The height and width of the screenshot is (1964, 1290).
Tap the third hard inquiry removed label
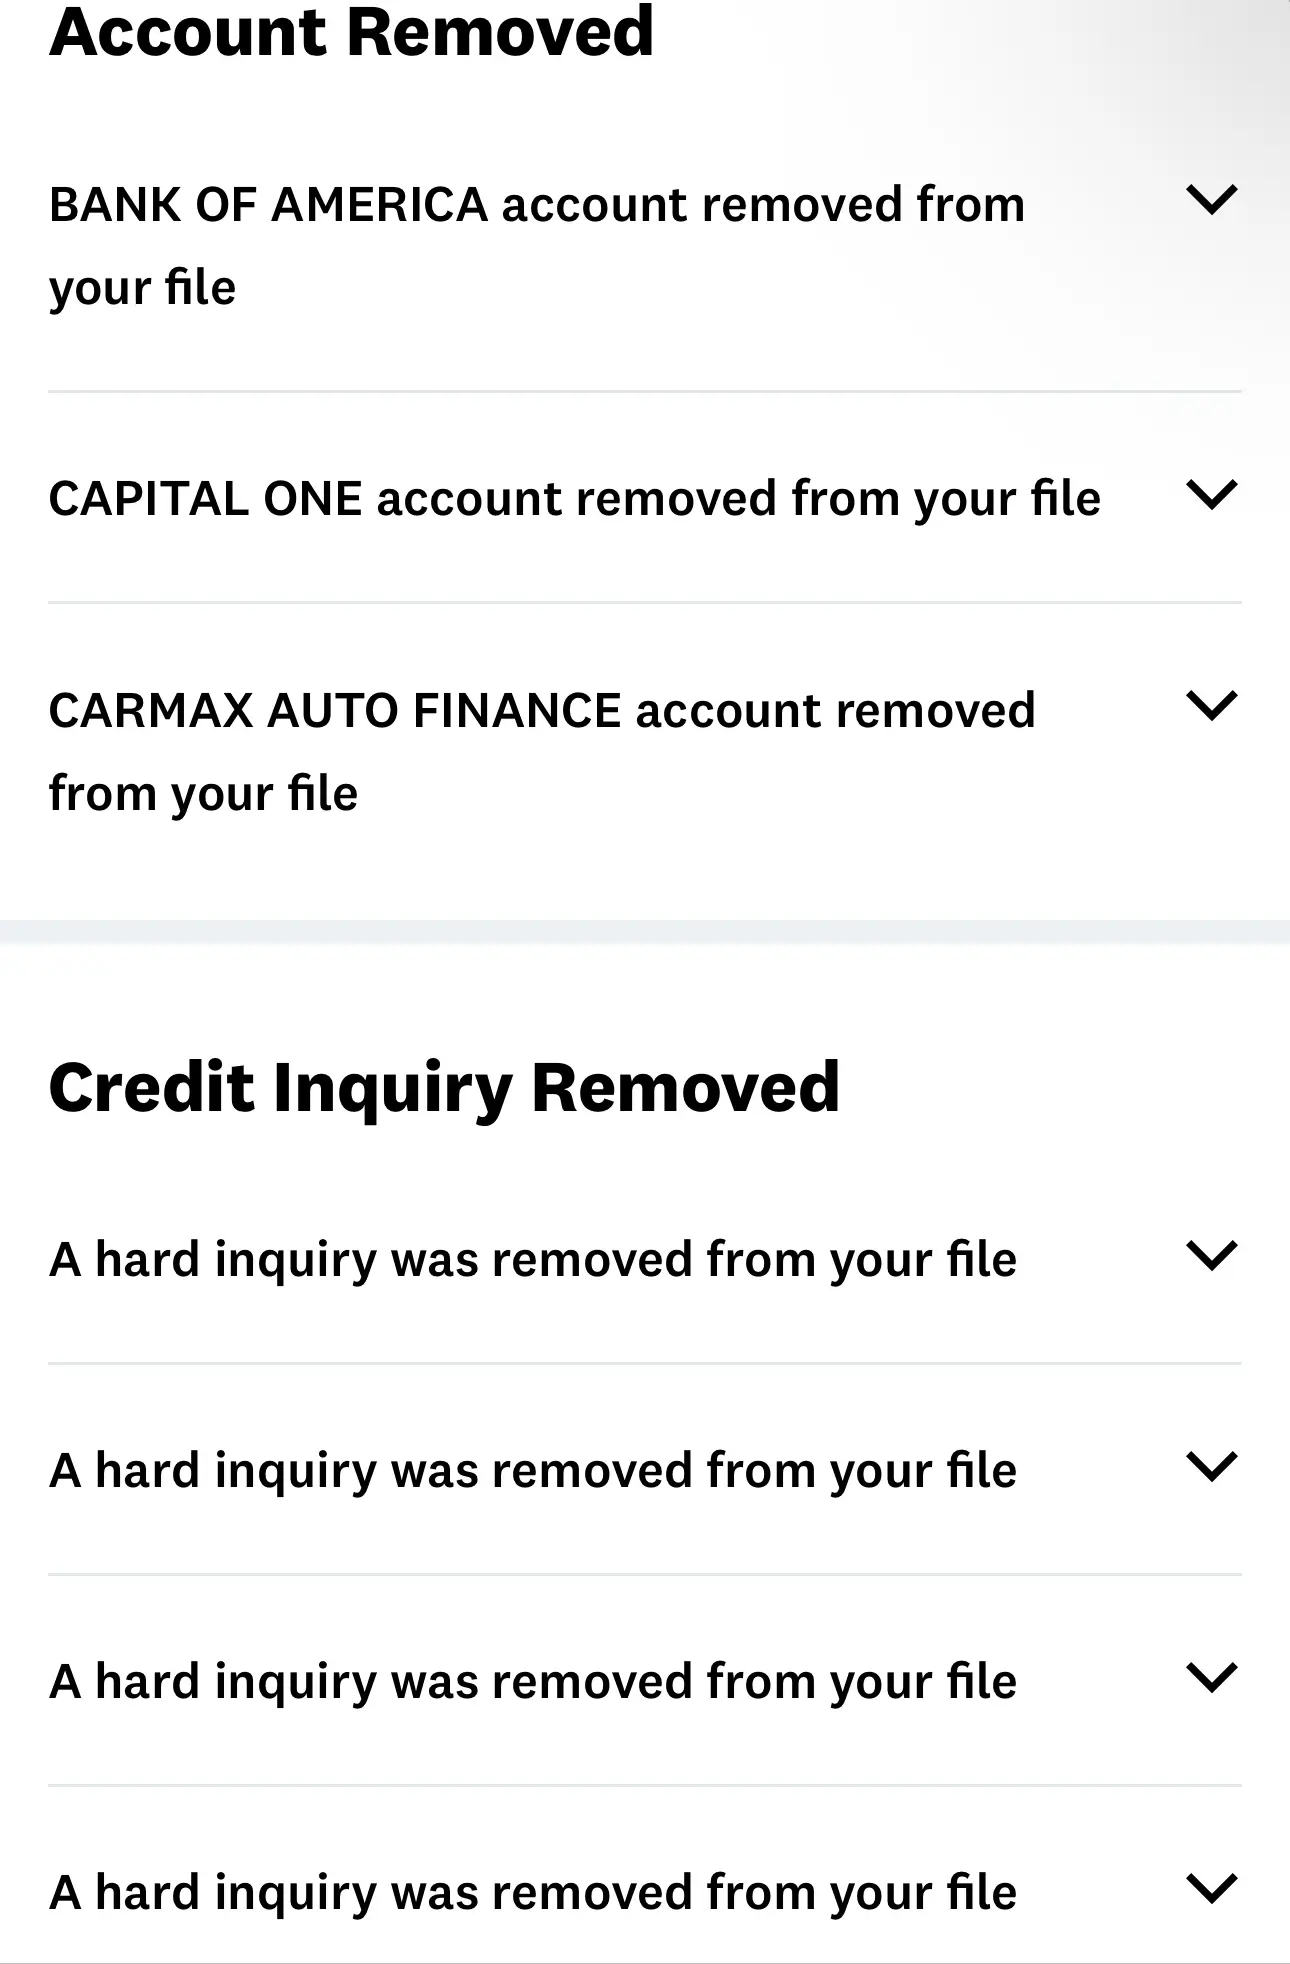coord(532,1682)
